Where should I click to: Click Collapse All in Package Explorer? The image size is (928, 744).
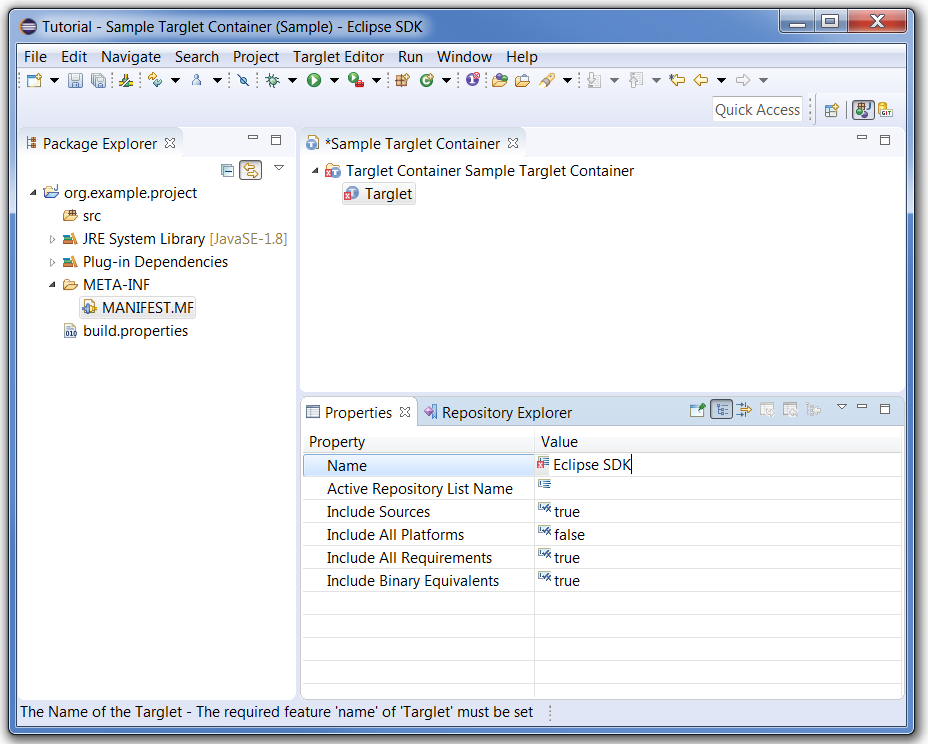click(227, 170)
